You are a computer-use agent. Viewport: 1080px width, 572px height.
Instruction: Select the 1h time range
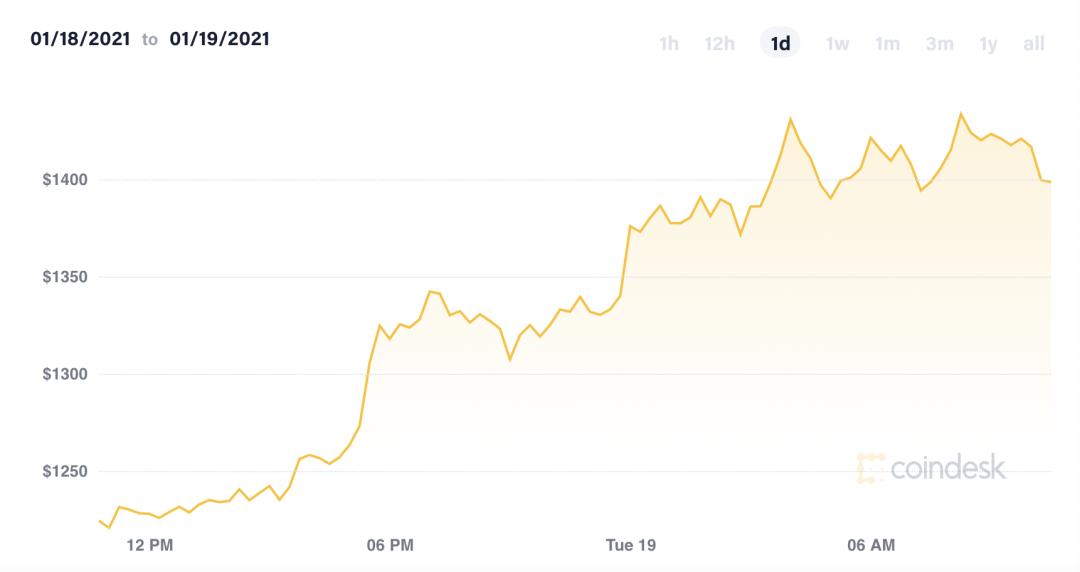tap(669, 43)
